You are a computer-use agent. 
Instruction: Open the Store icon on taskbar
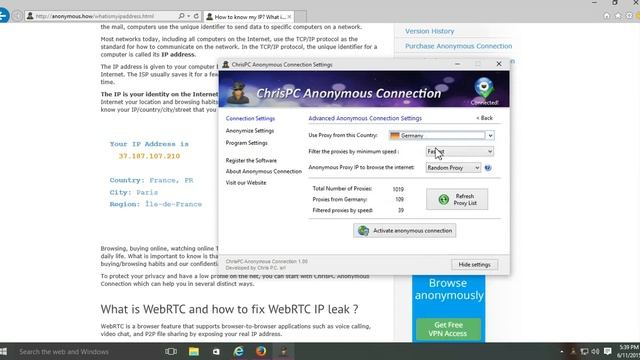216,351
